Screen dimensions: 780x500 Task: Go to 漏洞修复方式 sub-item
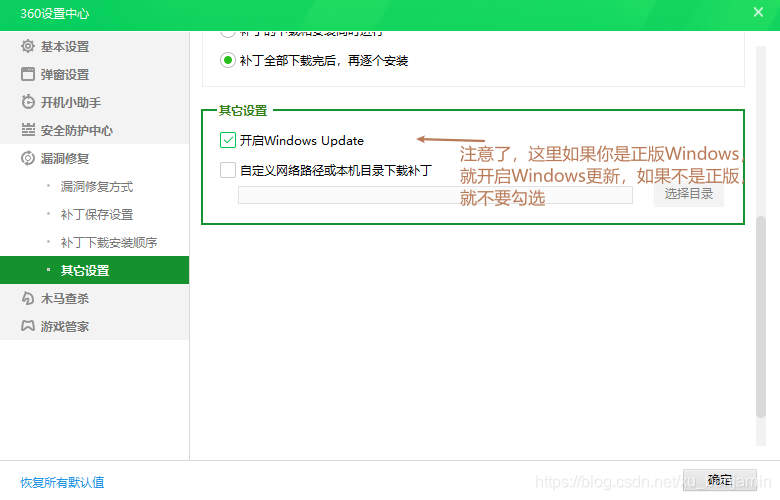click(x=97, y=187)
